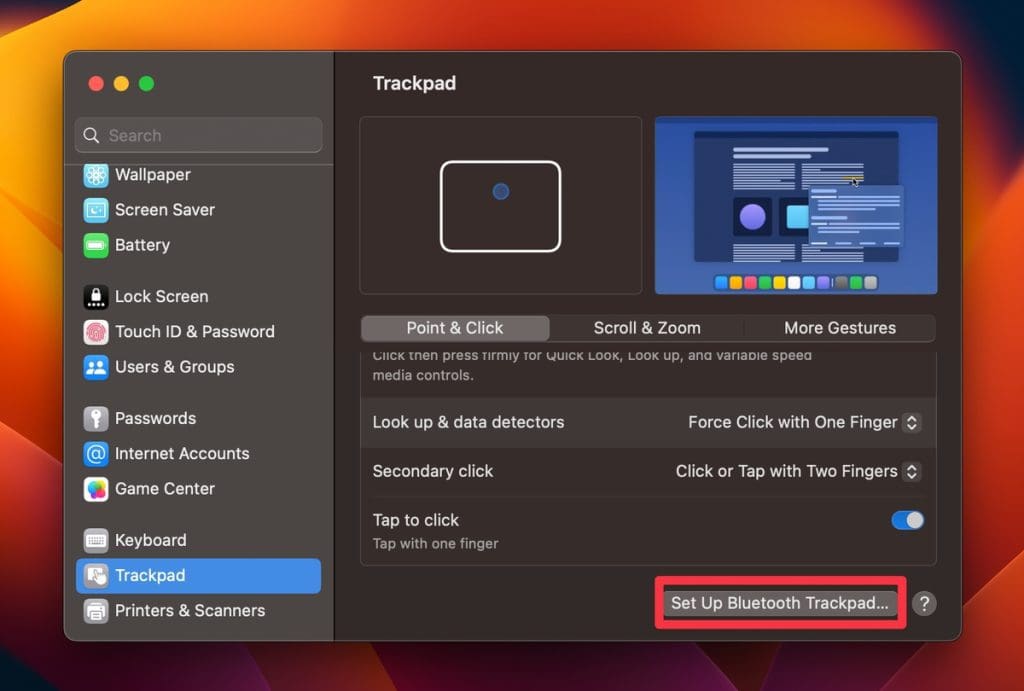Click the green Battery icon

96,246
